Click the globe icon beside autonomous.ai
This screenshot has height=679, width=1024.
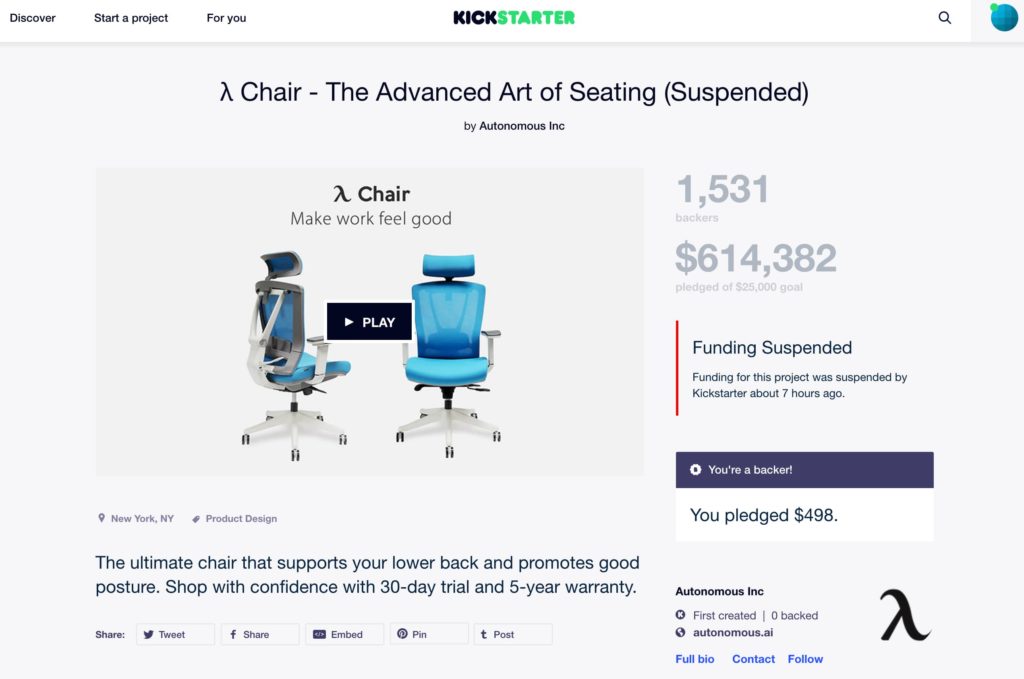681,633
